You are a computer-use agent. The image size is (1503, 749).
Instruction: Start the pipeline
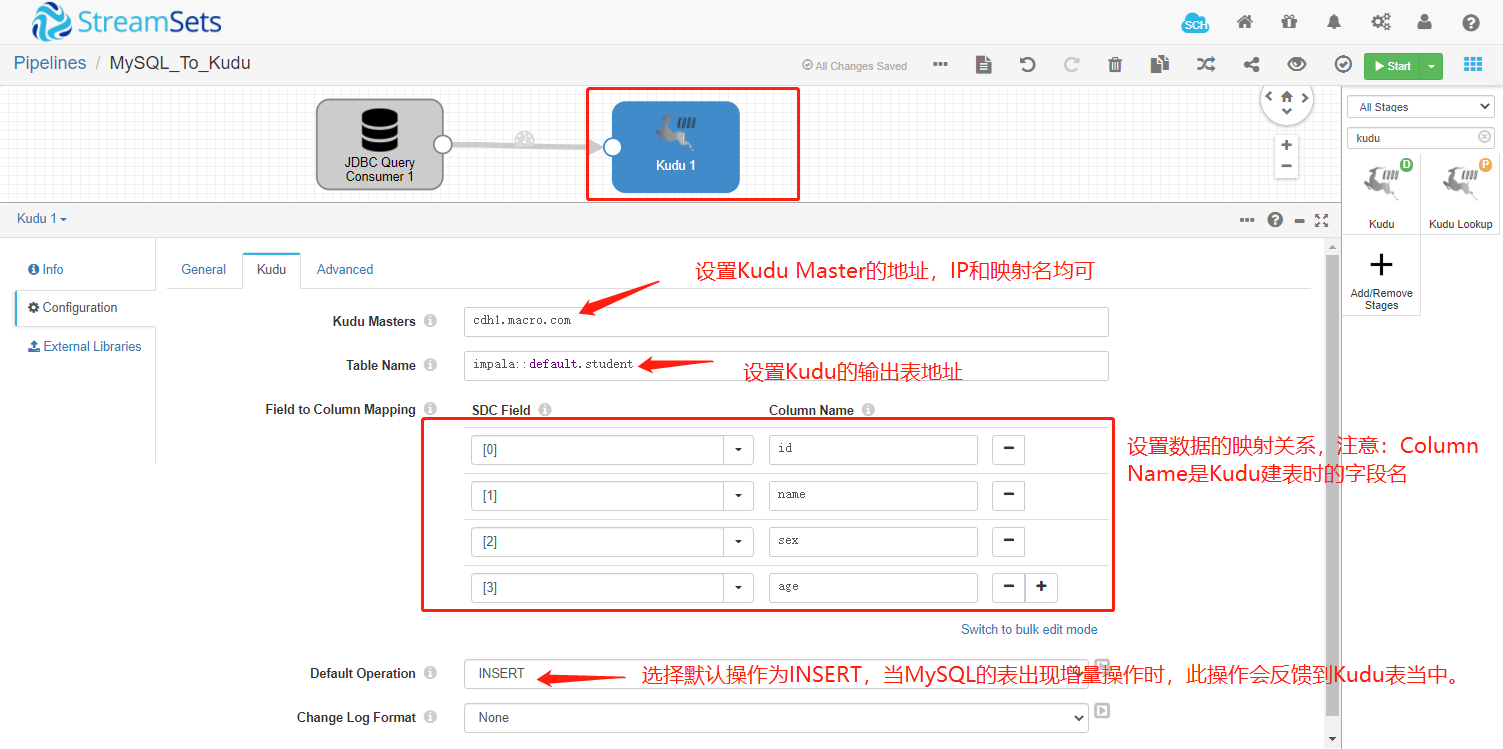(1392, 66)
